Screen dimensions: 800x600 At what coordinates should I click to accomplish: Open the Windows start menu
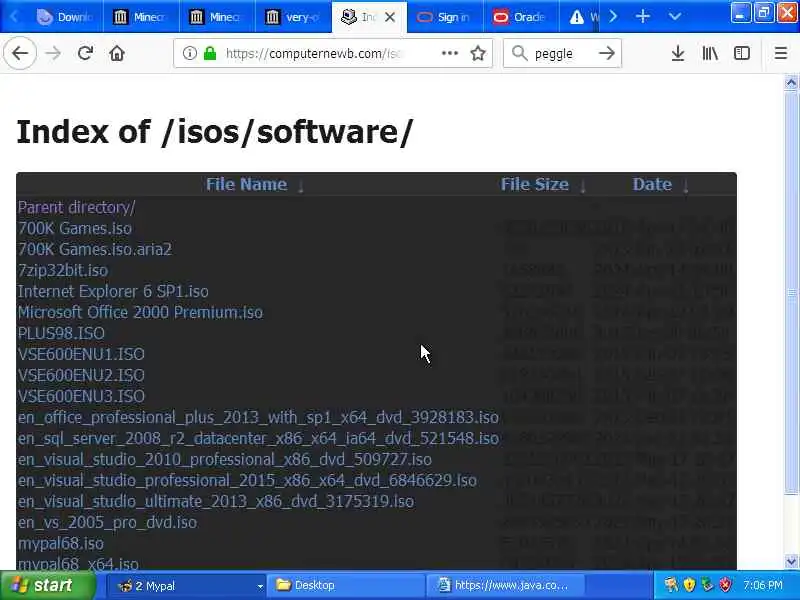coord(47,585)
